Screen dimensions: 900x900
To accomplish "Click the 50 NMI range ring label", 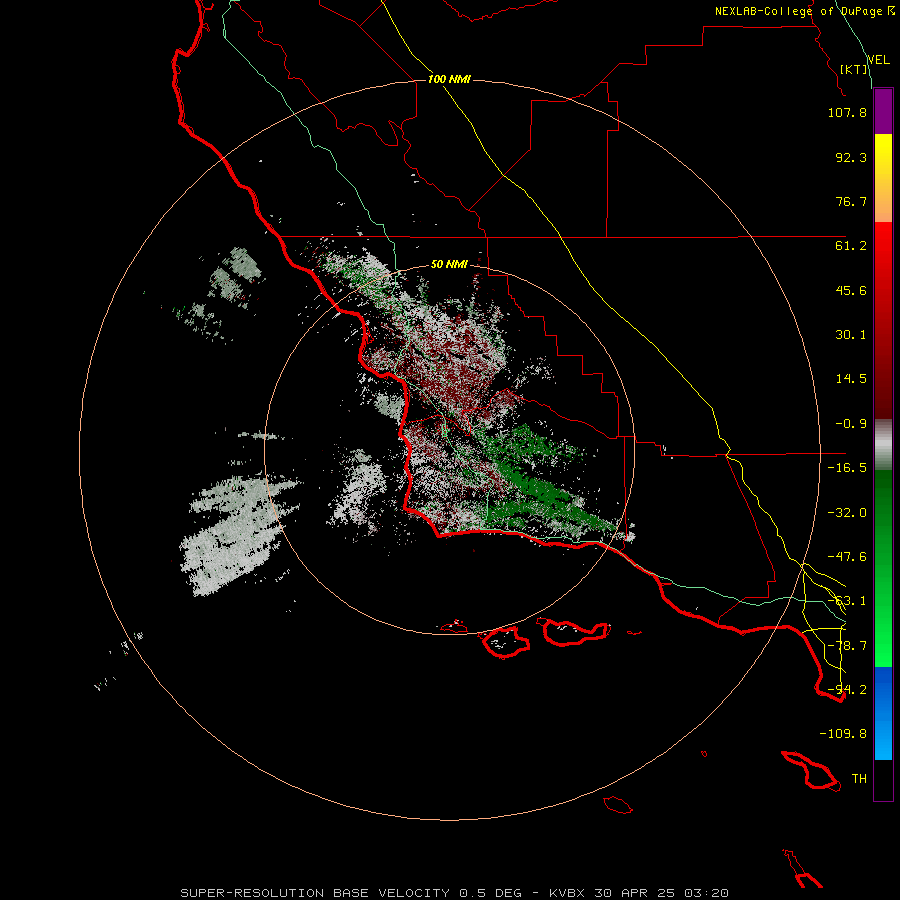I will click(449, 264).
